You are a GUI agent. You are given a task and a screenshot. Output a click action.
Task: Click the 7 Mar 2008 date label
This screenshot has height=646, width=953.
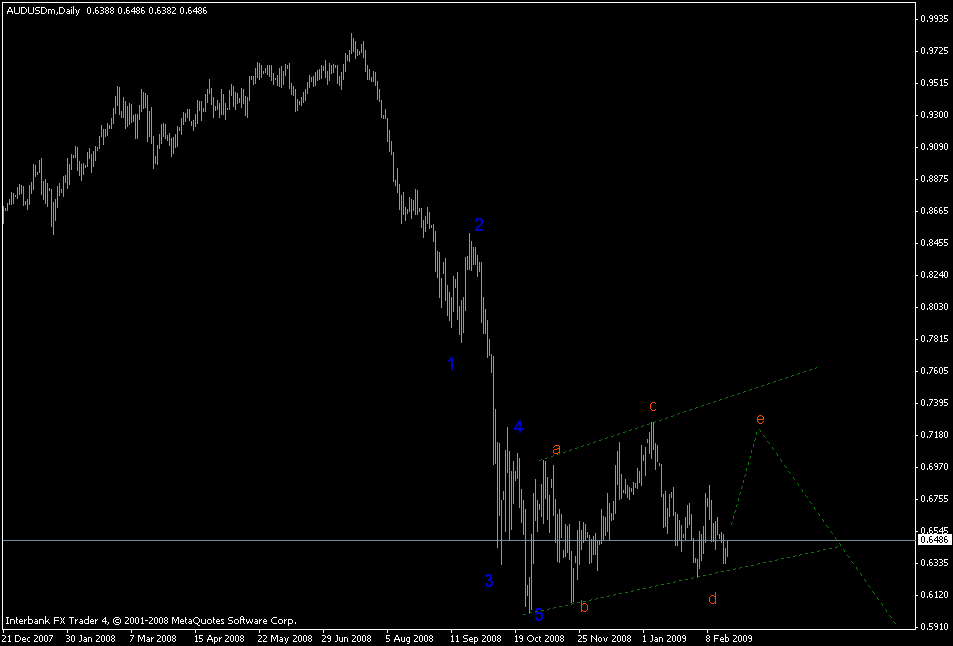[153, 639]
